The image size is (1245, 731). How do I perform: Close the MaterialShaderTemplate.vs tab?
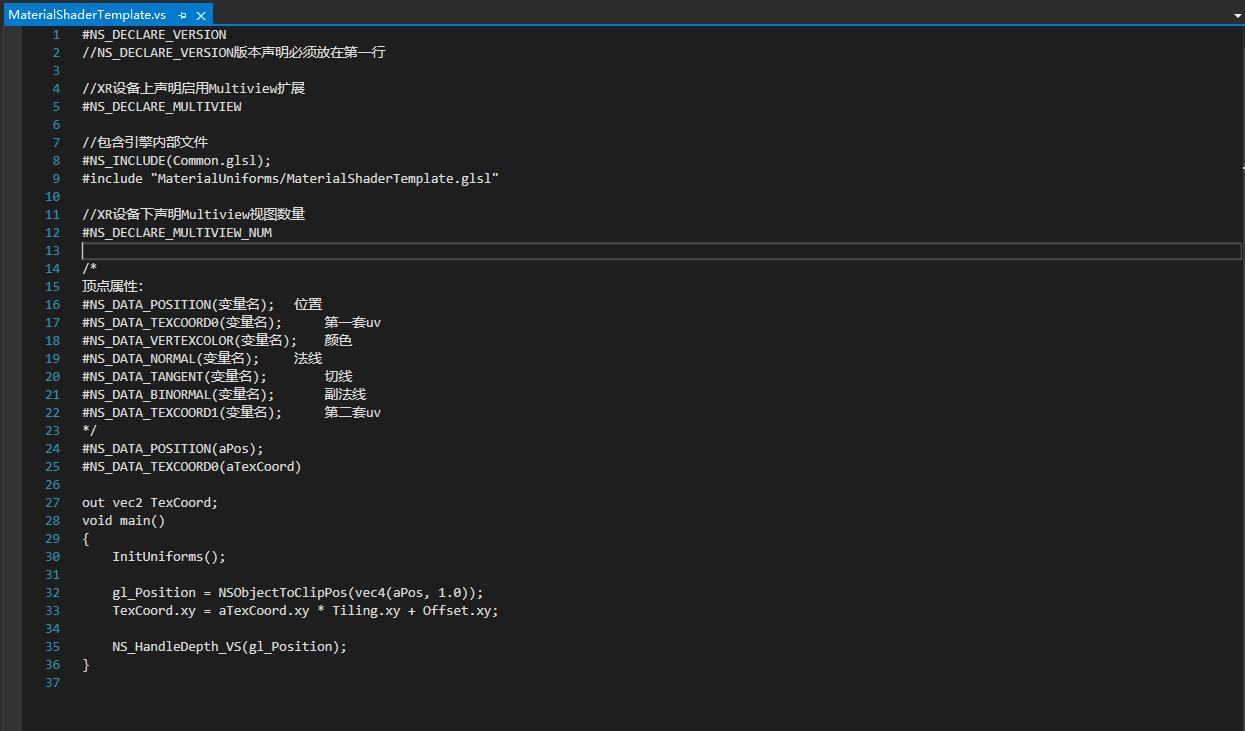[201, 16]
